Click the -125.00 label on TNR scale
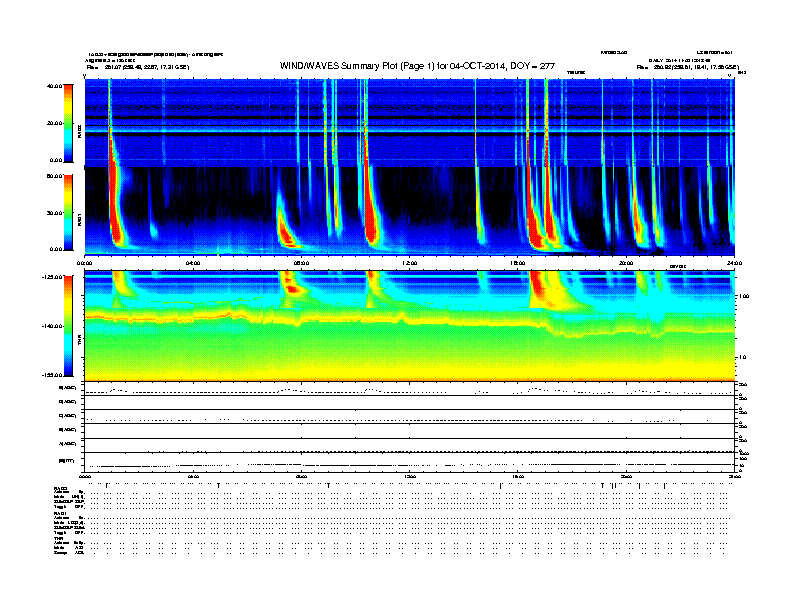The height and width of the screenshot is (612, 792). pos(52,277)
